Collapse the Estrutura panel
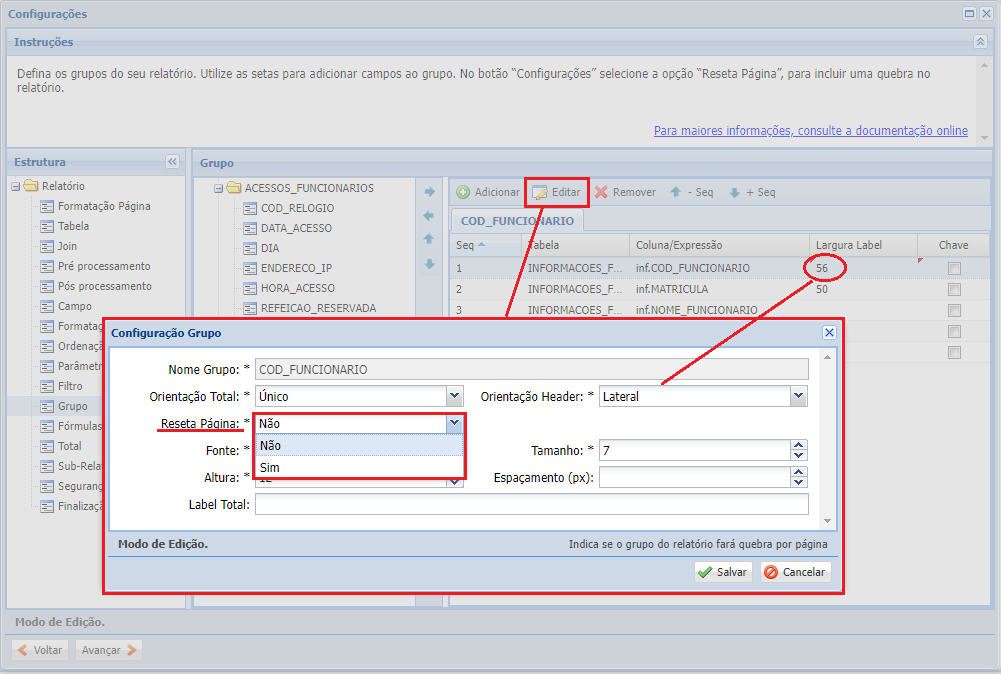This screenshot has height=674, width=1001. [x=172, y=162]
